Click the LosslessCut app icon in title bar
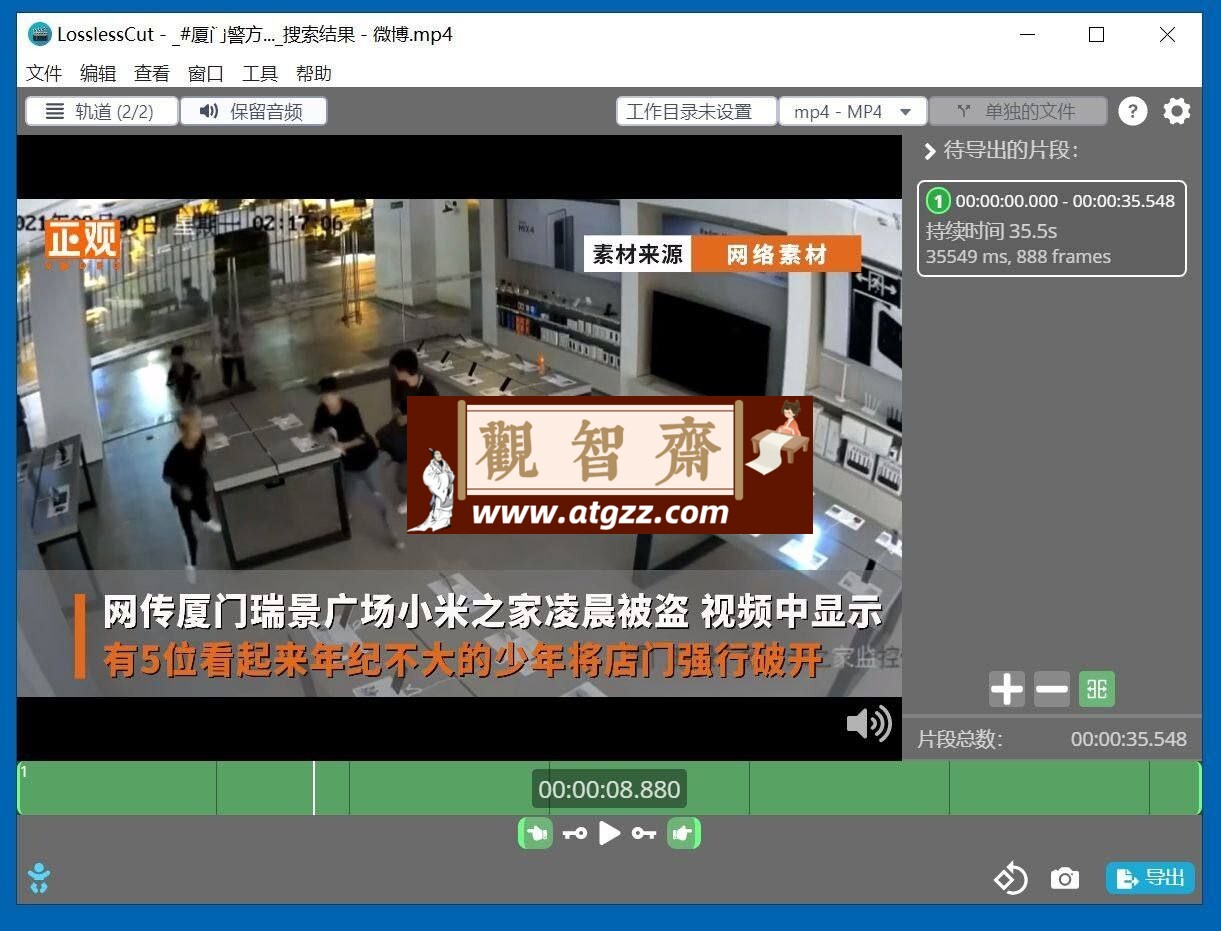1221x931 pixels. coord(39,35)
